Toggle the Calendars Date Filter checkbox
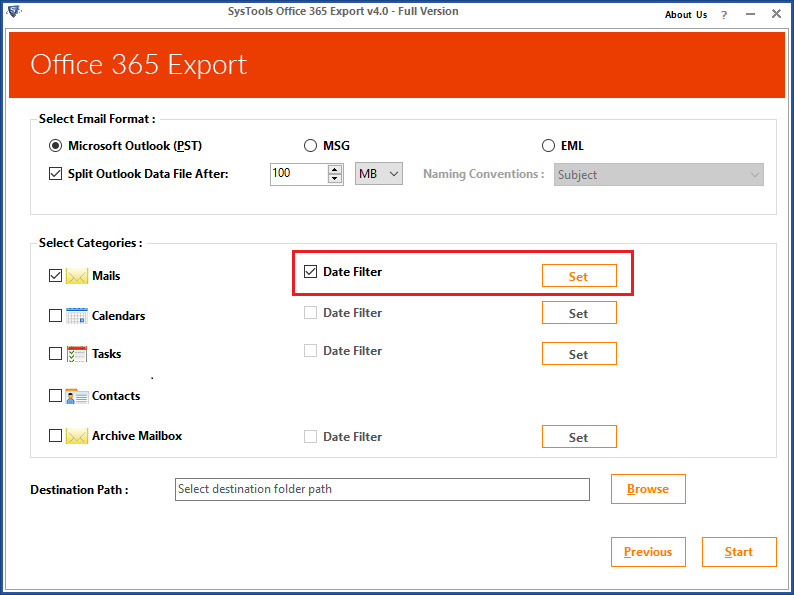This screenshot has width=794, height=595. [x=310, y=313]
